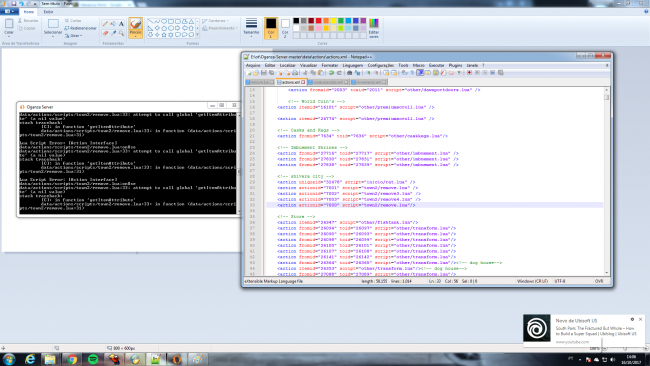Select the Eraser tool in Paint
650x366 pixels.
pyautogui.click(x=105, y=33)
